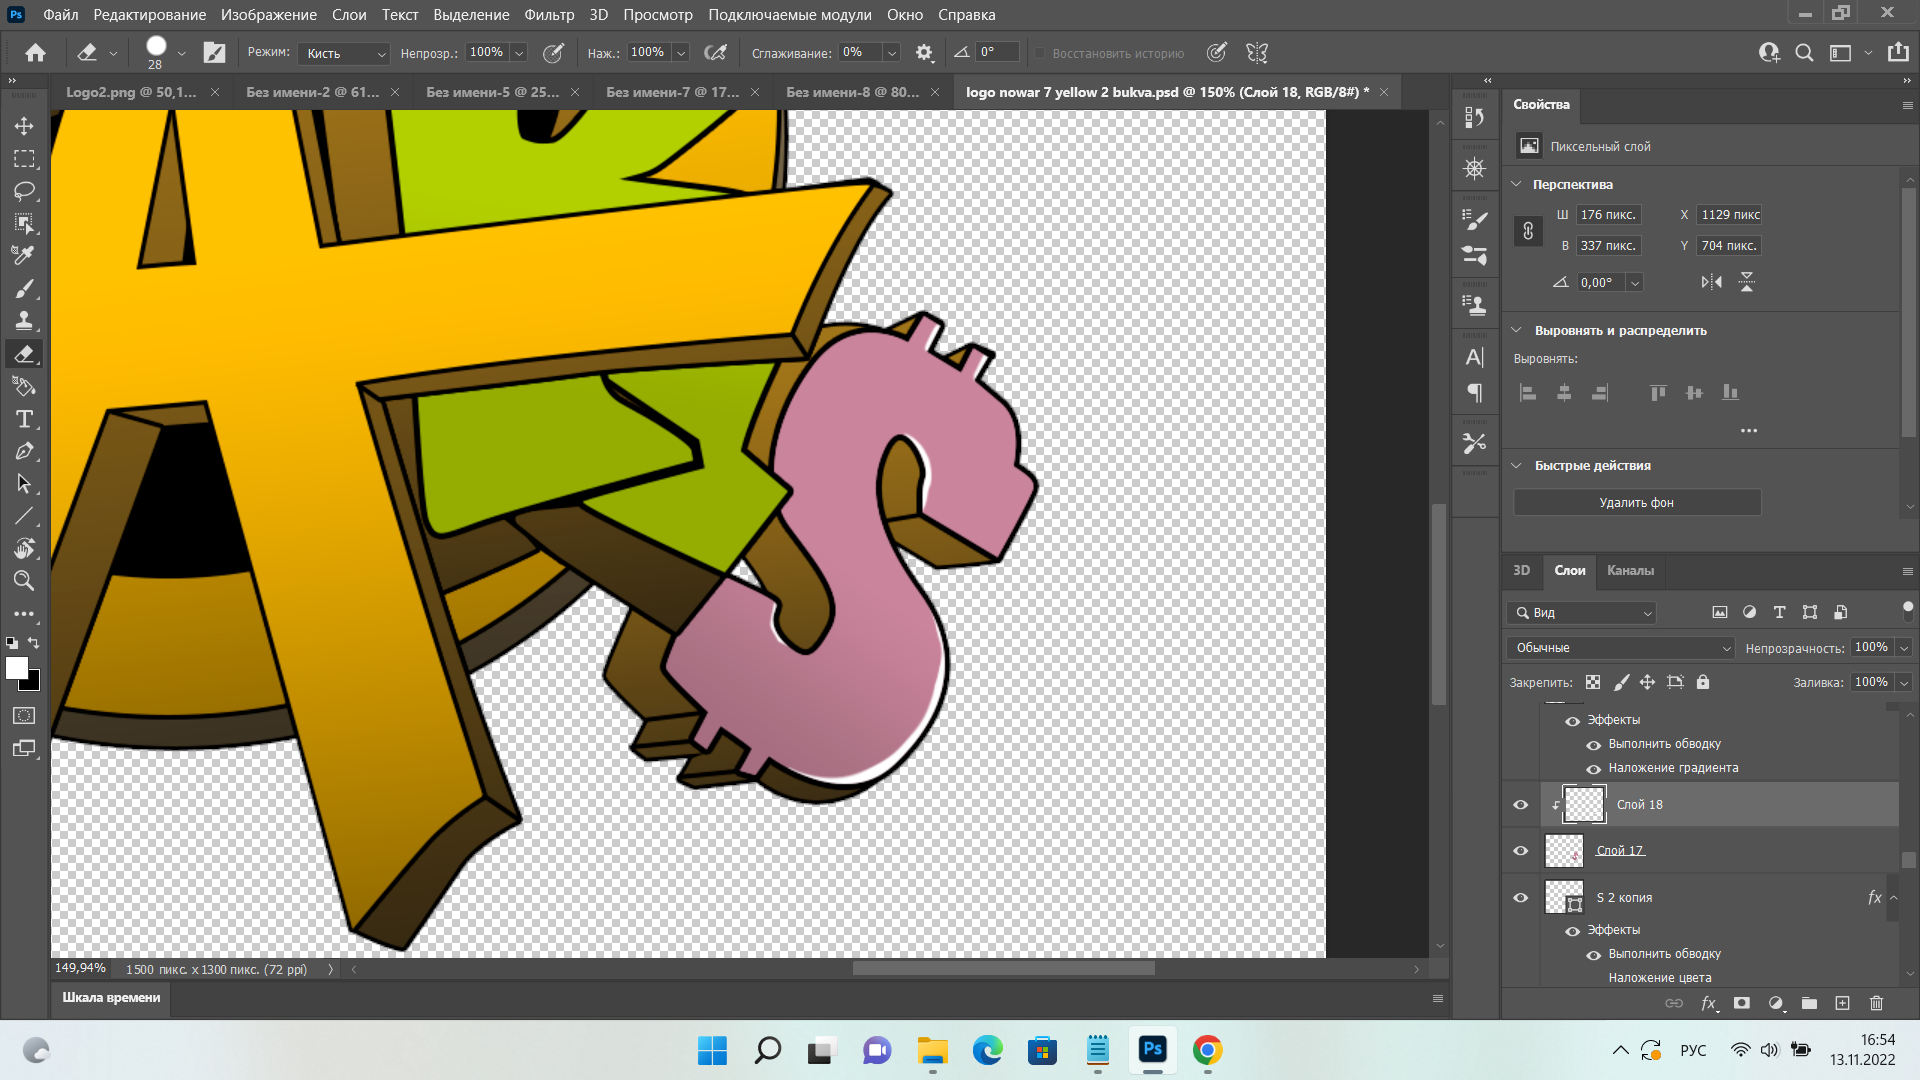Image resolution: width=1920 pixels, height=1080 pixels.
Task: Select the Object Selection tool
Action: pyautogui.click(x=24, y=223)
